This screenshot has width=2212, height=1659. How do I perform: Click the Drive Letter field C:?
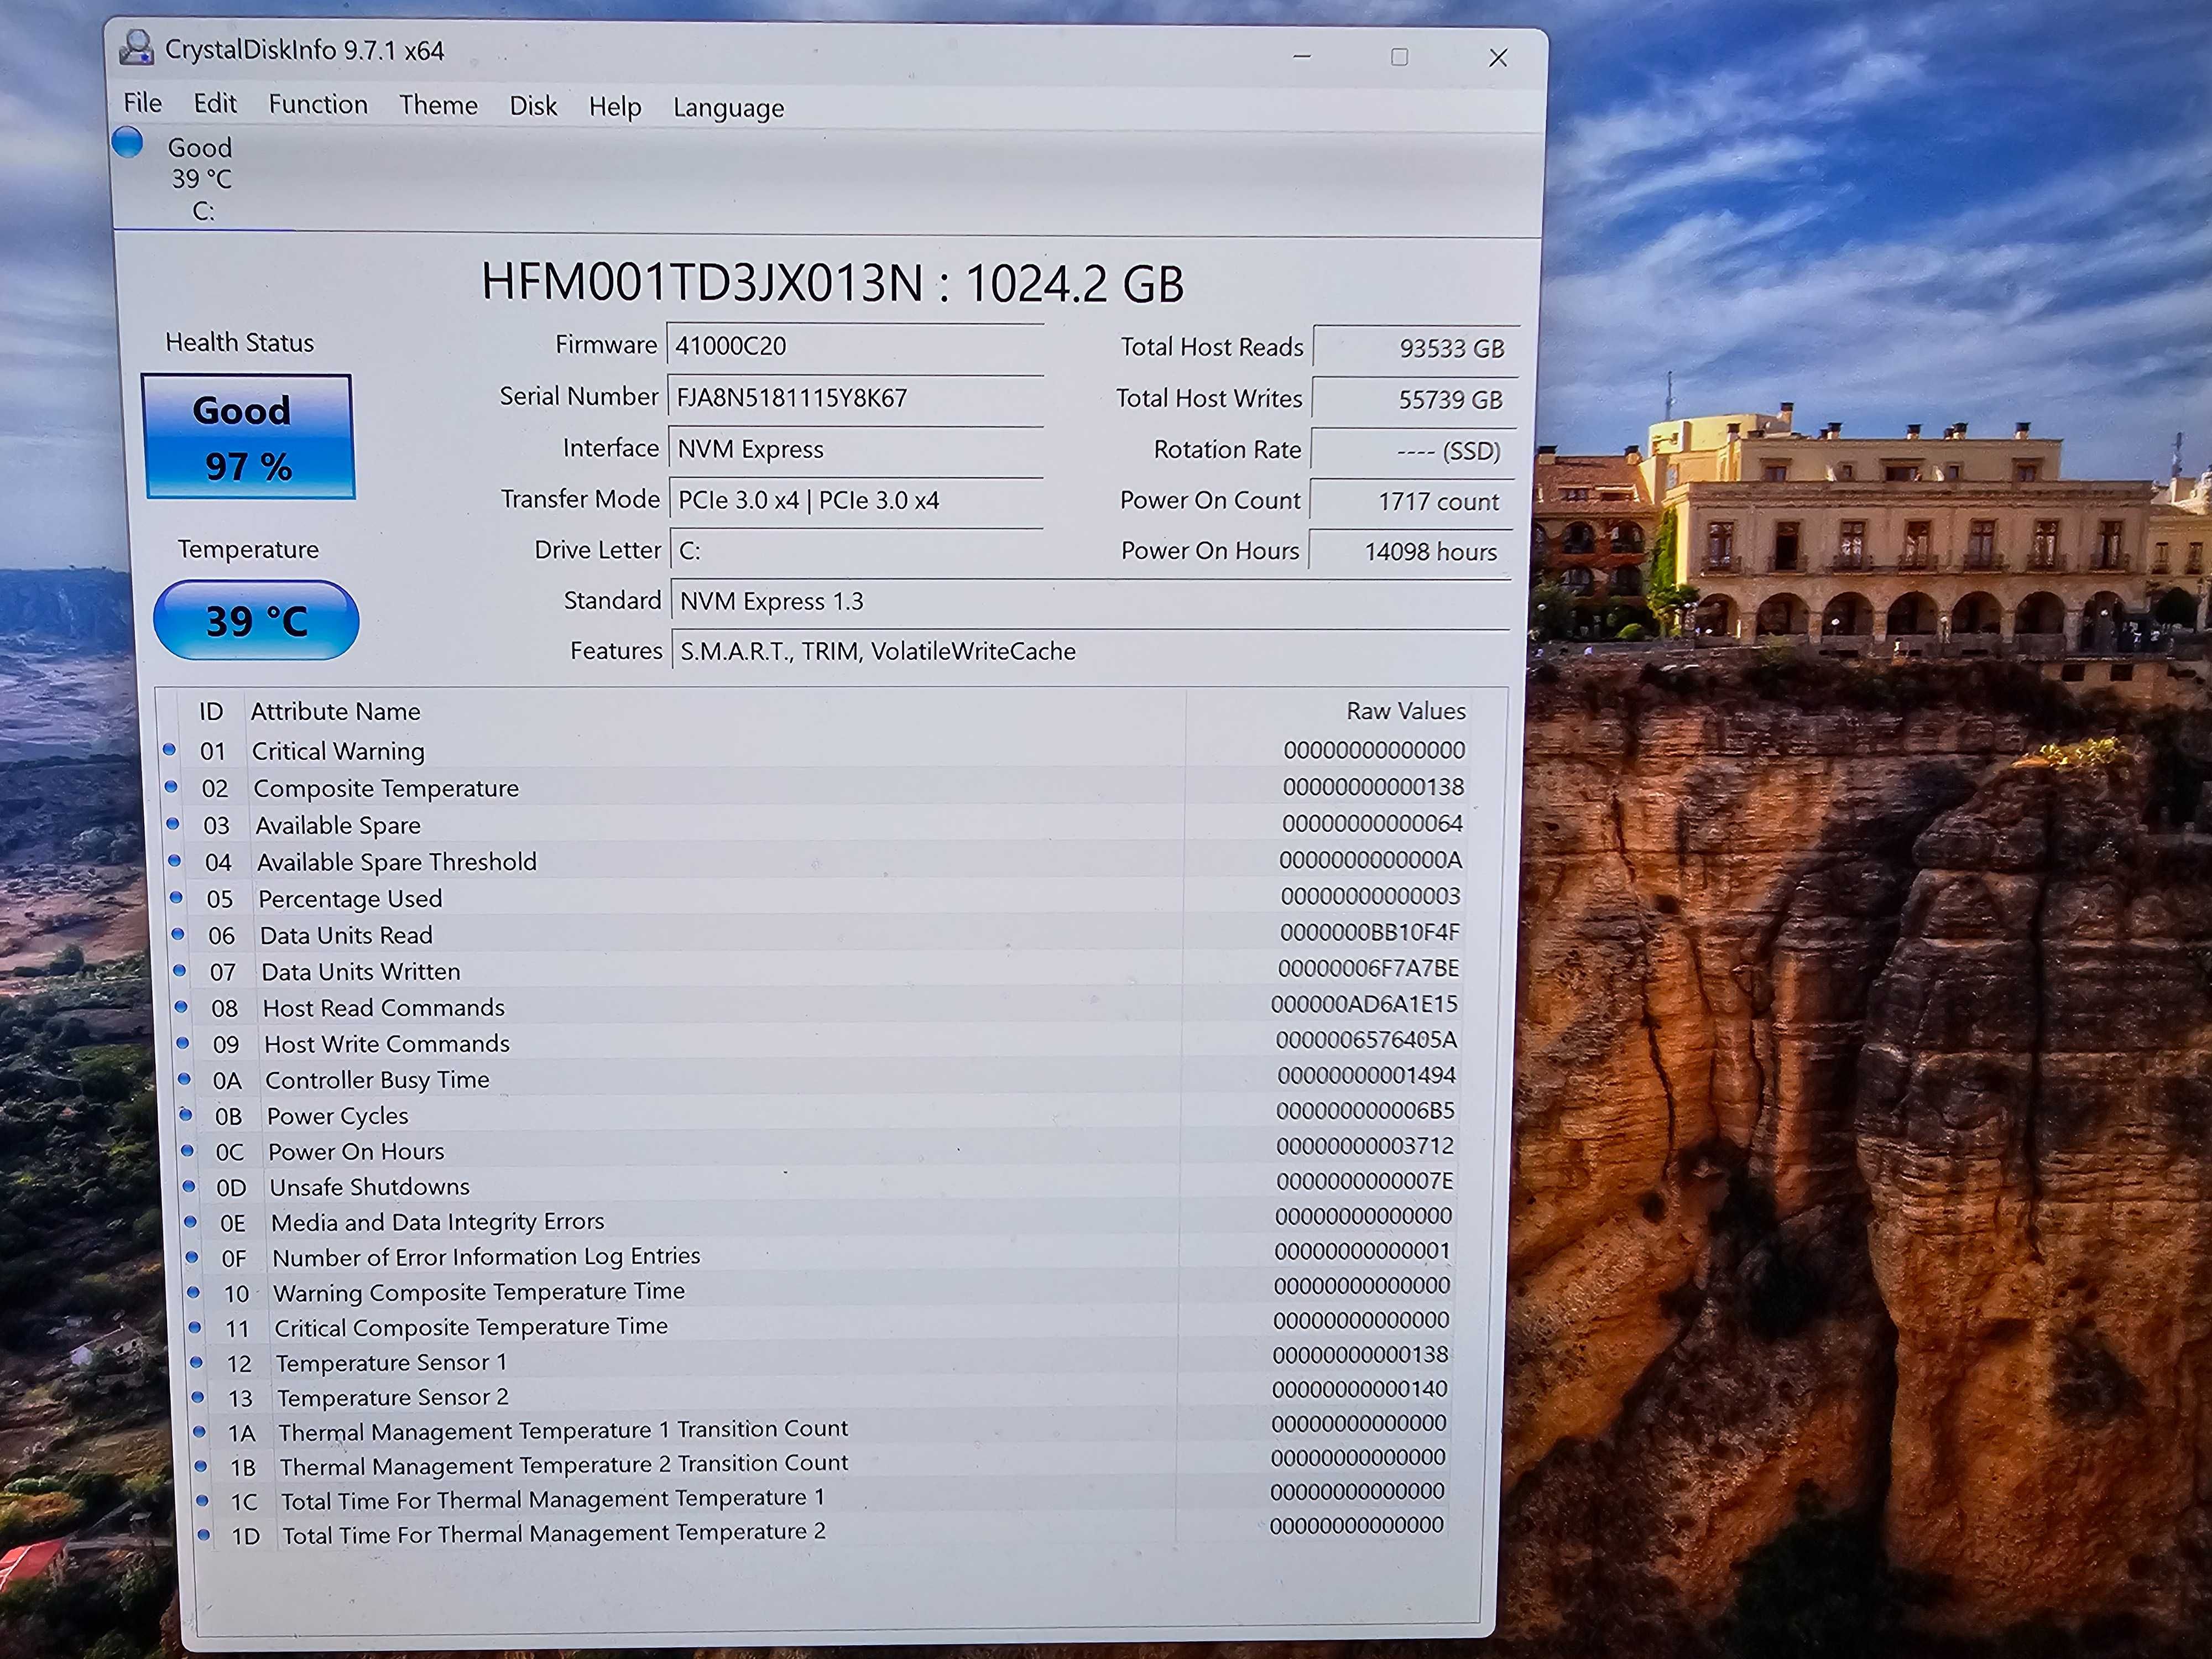pos(858,551)
